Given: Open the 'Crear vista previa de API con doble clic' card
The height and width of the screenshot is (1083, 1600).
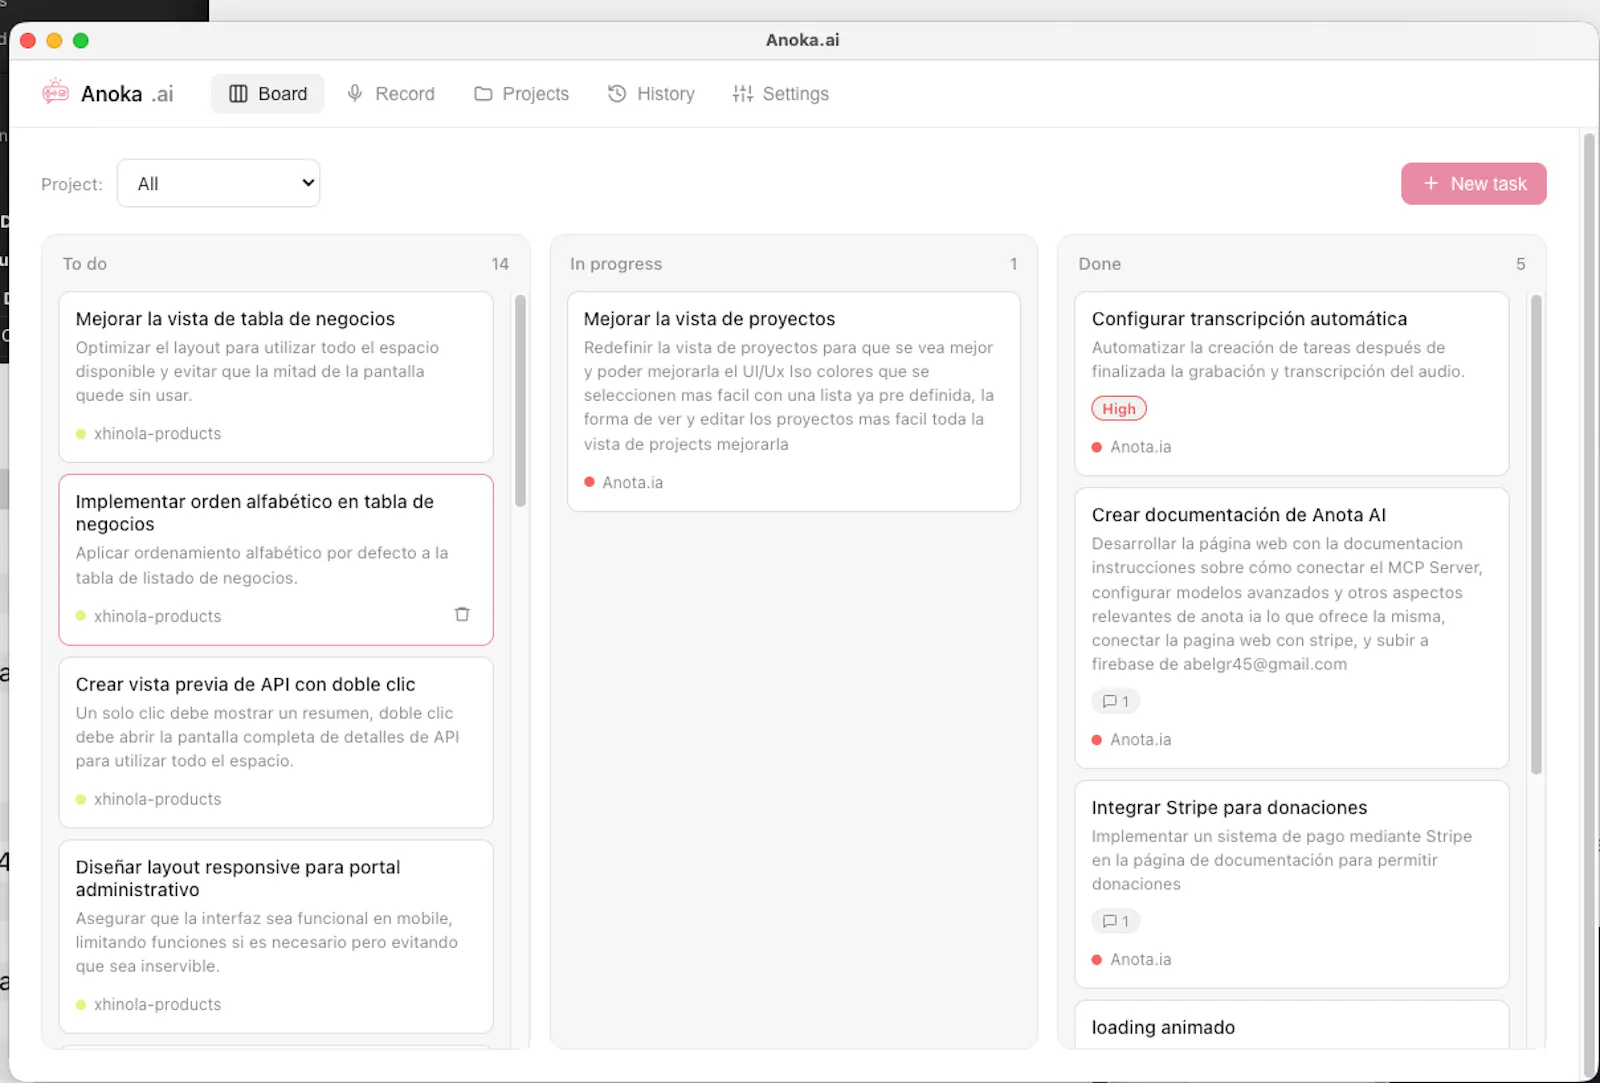Looking at the screenshot, I should pyautogui.click(x=276, y=742).
